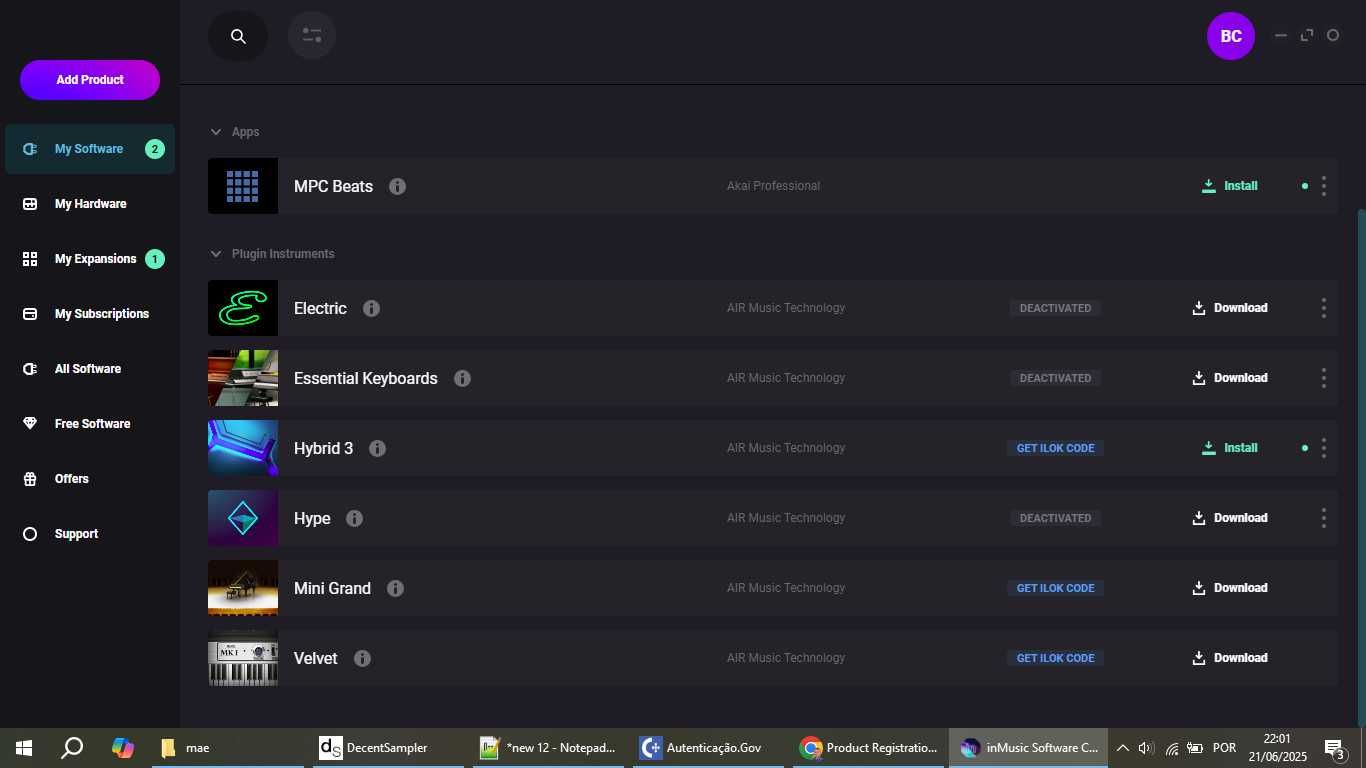Viewport: 1366px width, 768px height.
Task: Click Akai Professional vendor text
Action: pyautogui.click(x=773, y=186)
